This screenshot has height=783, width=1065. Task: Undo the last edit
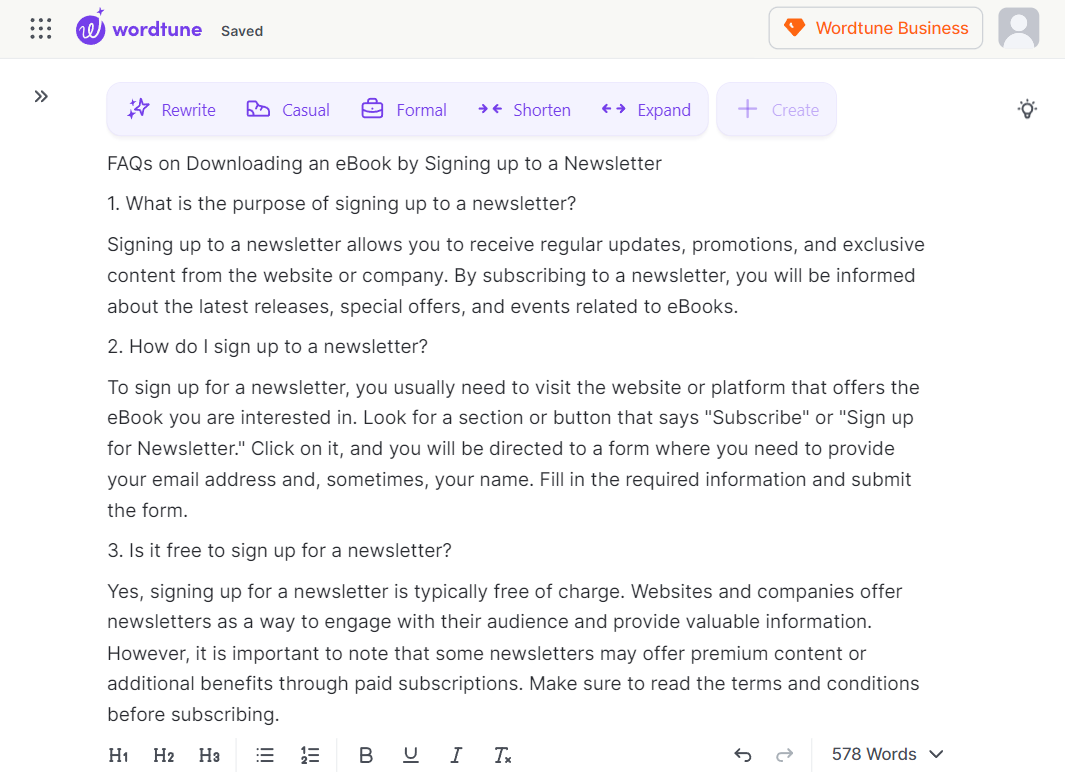(742, 754)
